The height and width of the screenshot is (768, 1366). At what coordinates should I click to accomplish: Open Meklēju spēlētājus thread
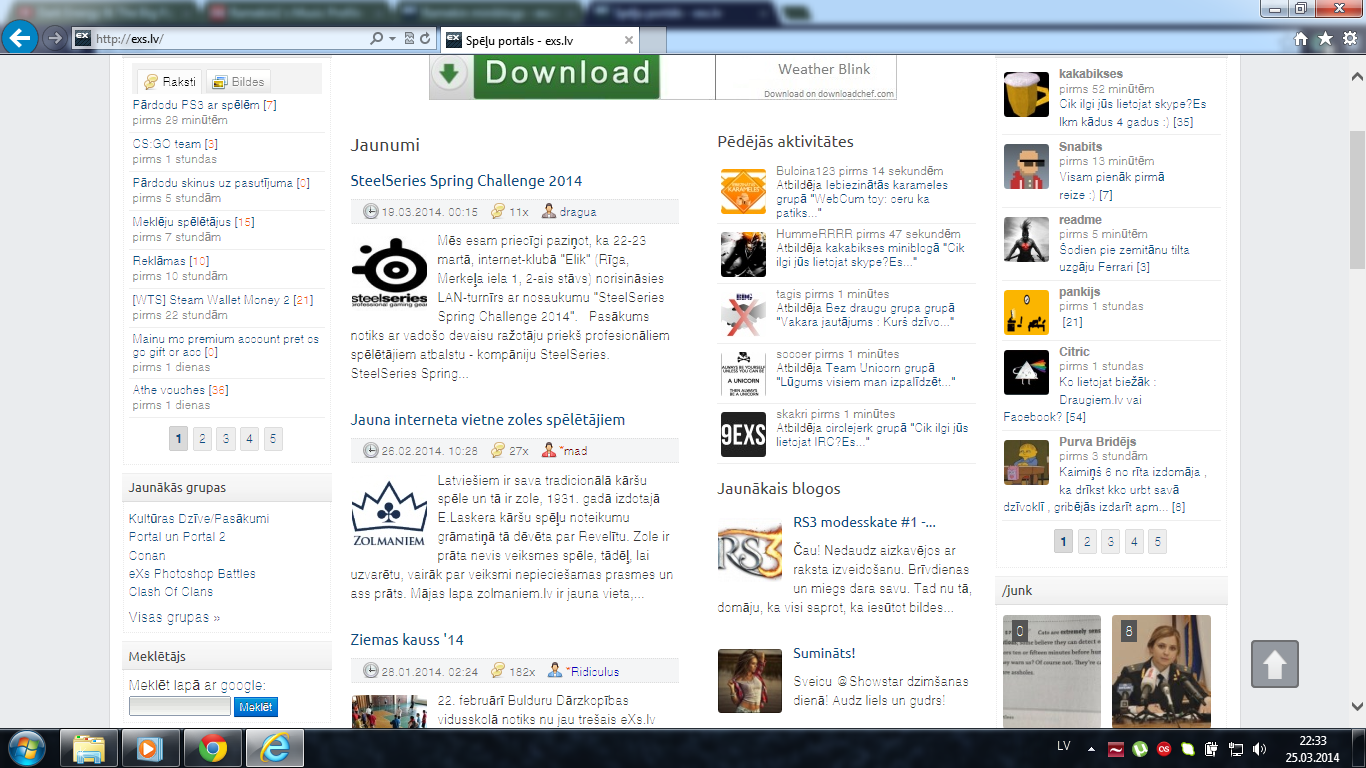click(x=181, y=222)
